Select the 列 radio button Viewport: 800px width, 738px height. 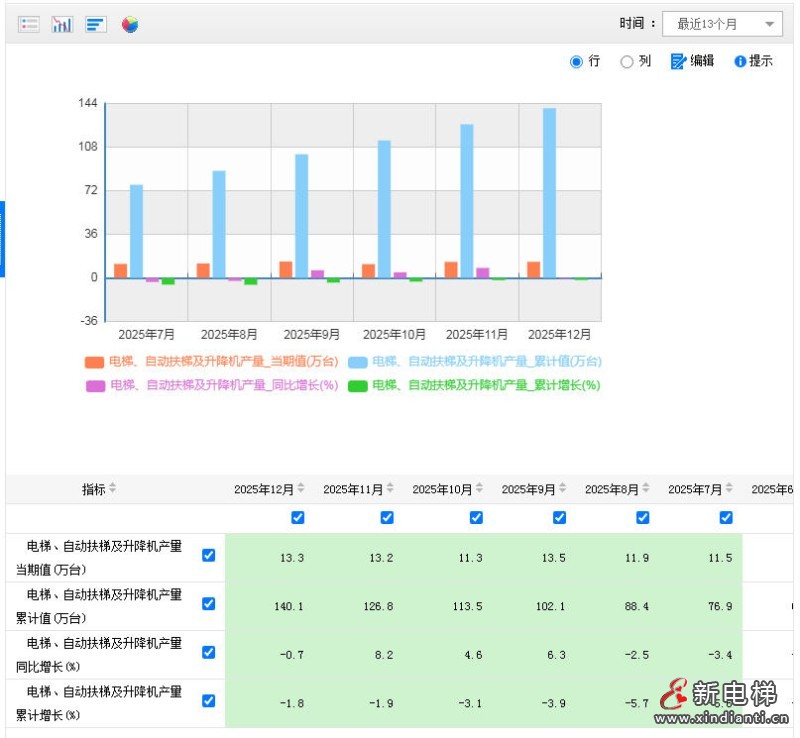point(627,61)
